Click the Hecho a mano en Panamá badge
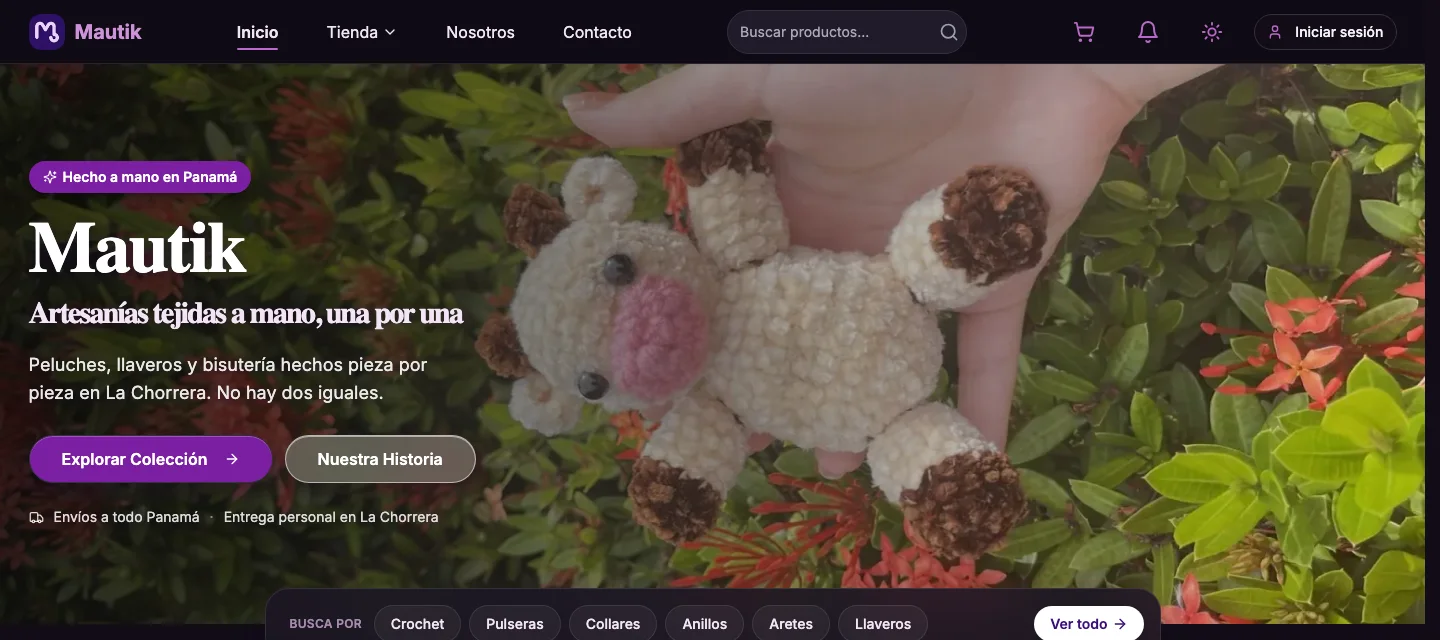 tap(140, 177)
